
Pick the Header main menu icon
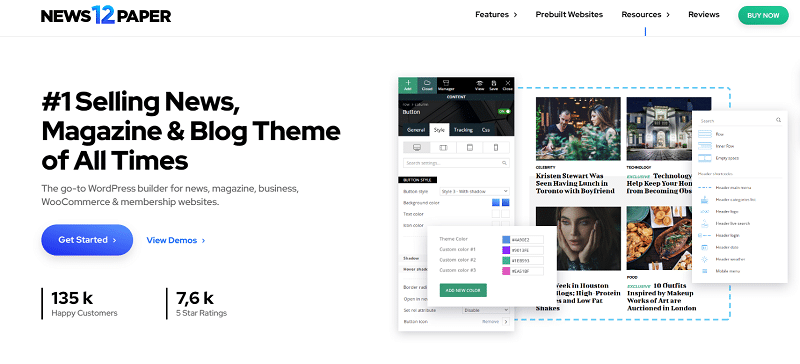tap(705, 187)
